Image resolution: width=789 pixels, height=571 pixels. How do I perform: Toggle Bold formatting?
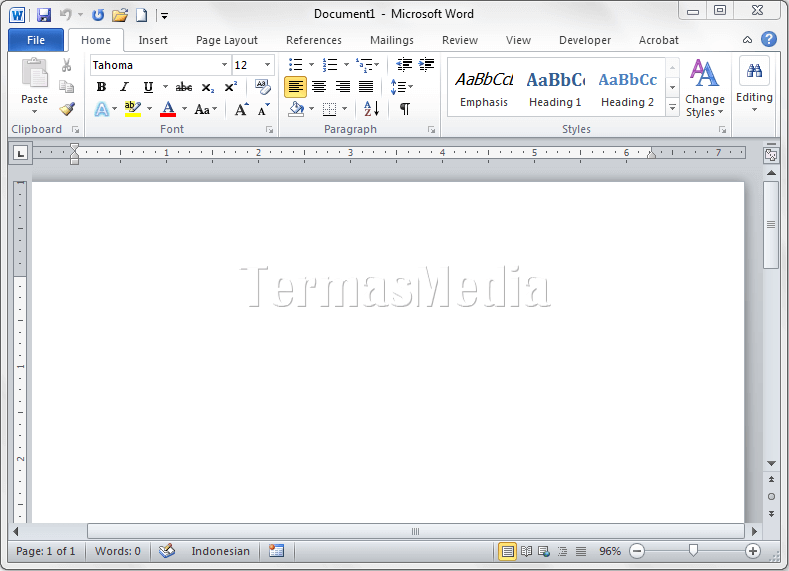pos(101,87)
